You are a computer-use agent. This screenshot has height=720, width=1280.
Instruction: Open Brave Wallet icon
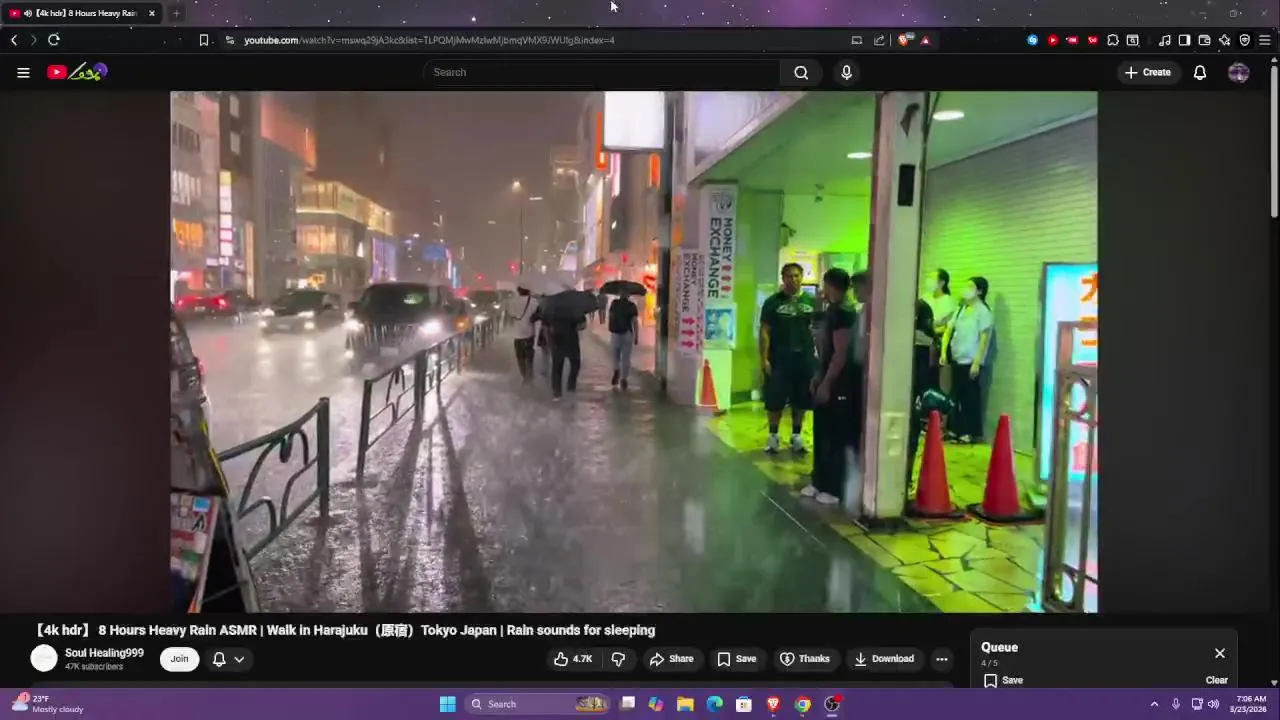point(1204,40)
